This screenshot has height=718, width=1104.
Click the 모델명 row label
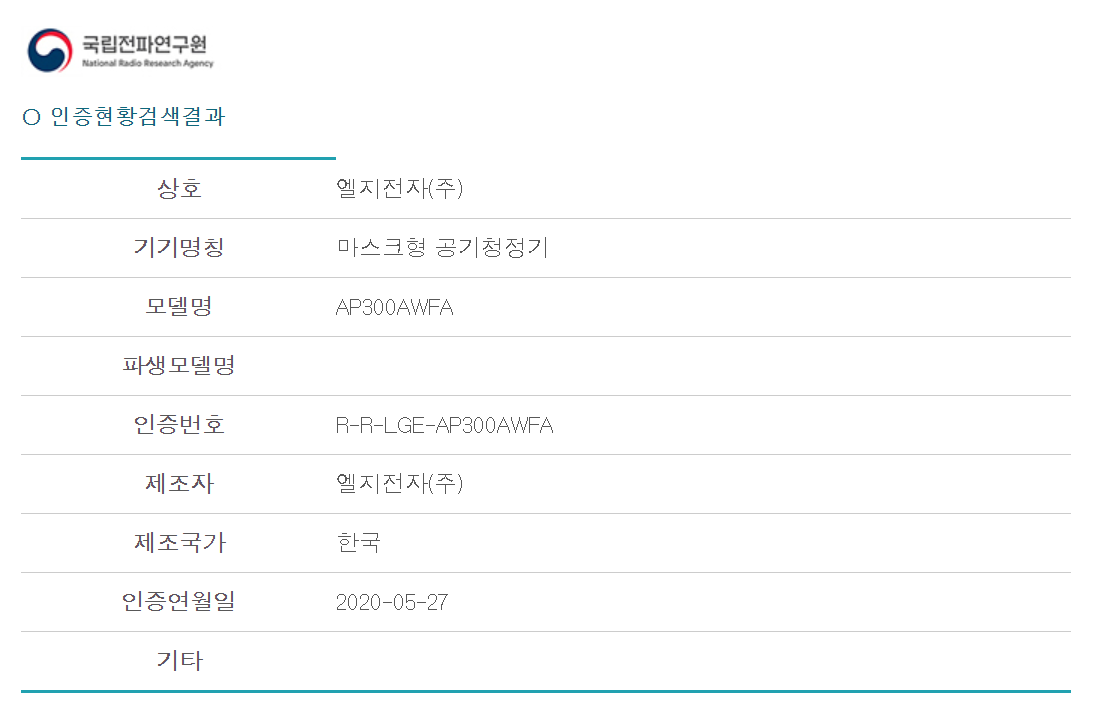point(179,307)
